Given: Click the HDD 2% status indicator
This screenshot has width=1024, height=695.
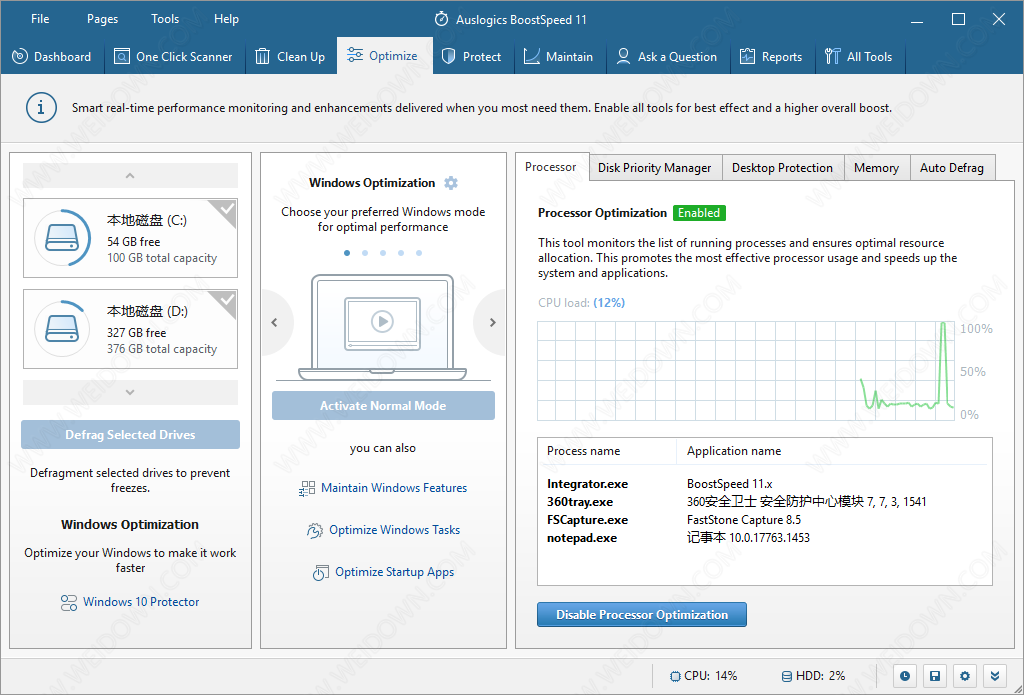Looking at the screenshot, I should click(813, 676).
